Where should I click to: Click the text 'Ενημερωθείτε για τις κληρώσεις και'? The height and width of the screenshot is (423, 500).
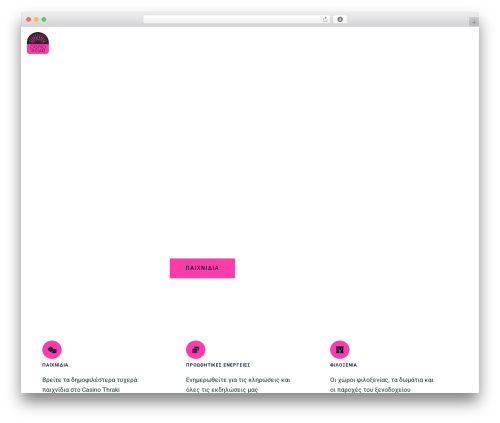238,380
